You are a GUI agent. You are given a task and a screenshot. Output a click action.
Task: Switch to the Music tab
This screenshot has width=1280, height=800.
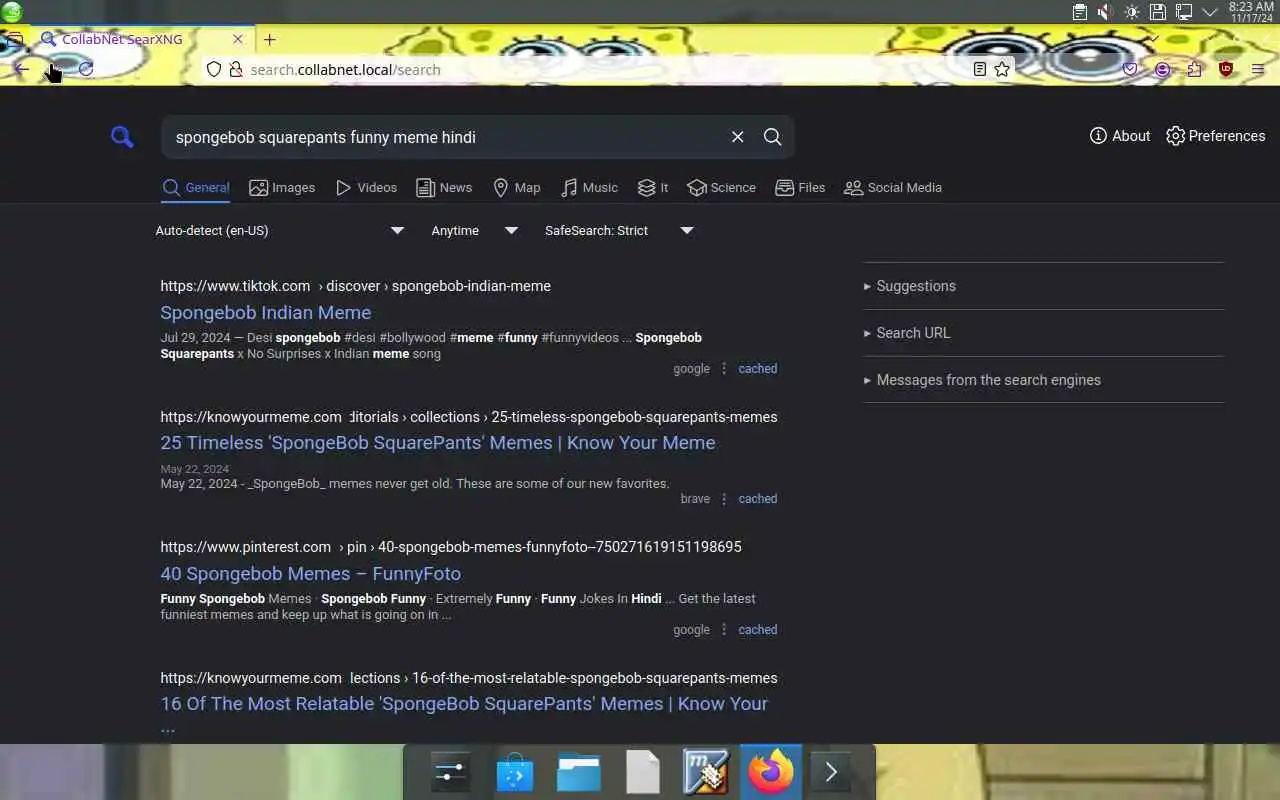click(589, 188)
